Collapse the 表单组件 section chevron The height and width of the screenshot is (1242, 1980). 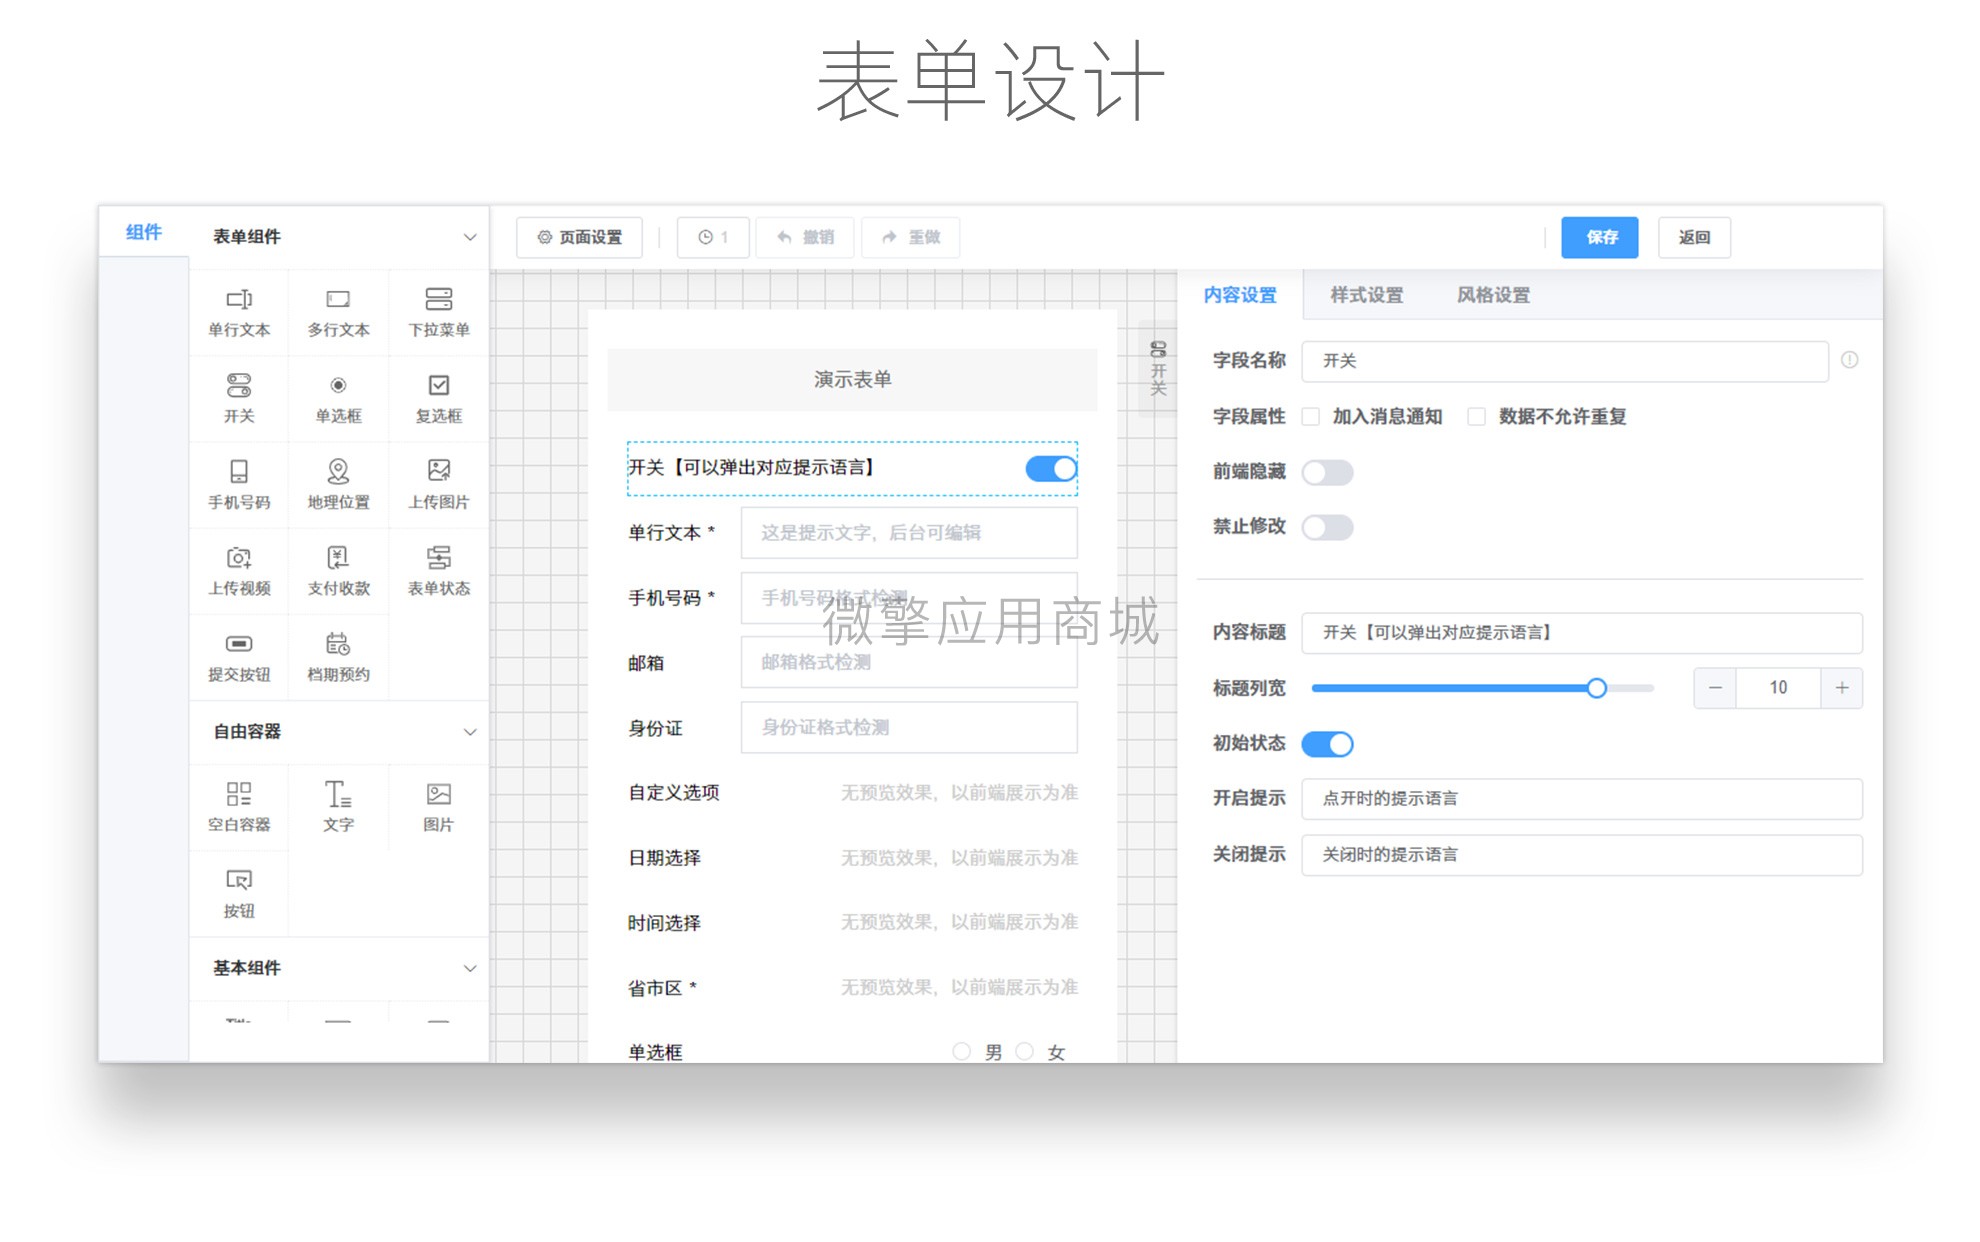pos(470,237)
